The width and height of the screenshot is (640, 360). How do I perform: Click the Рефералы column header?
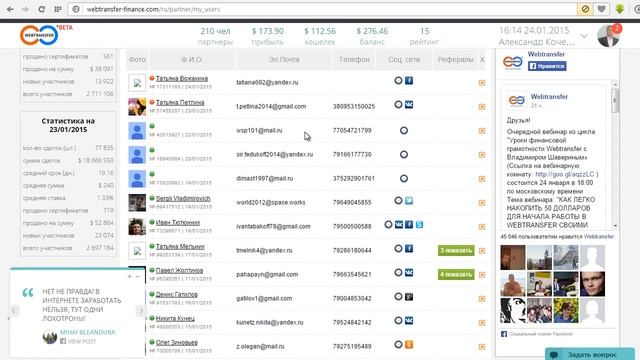[455, 60]
